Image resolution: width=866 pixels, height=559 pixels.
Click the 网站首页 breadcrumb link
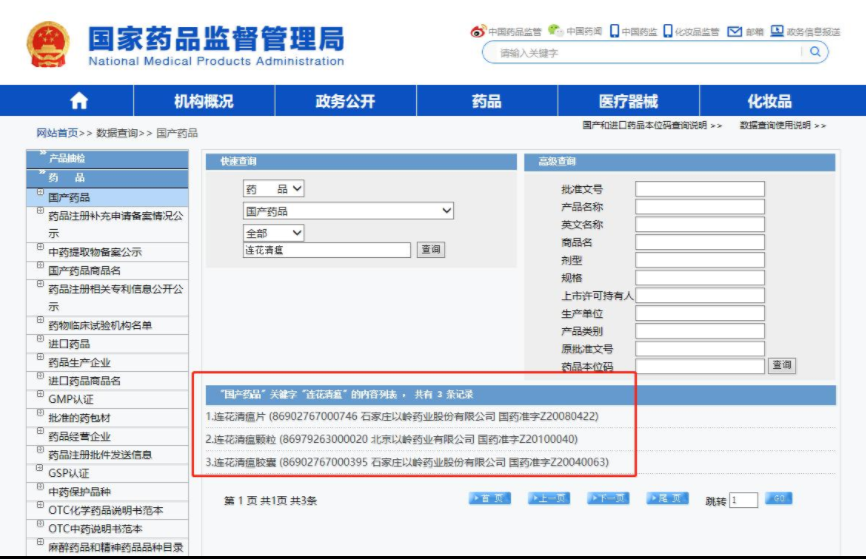coord(57,133)
